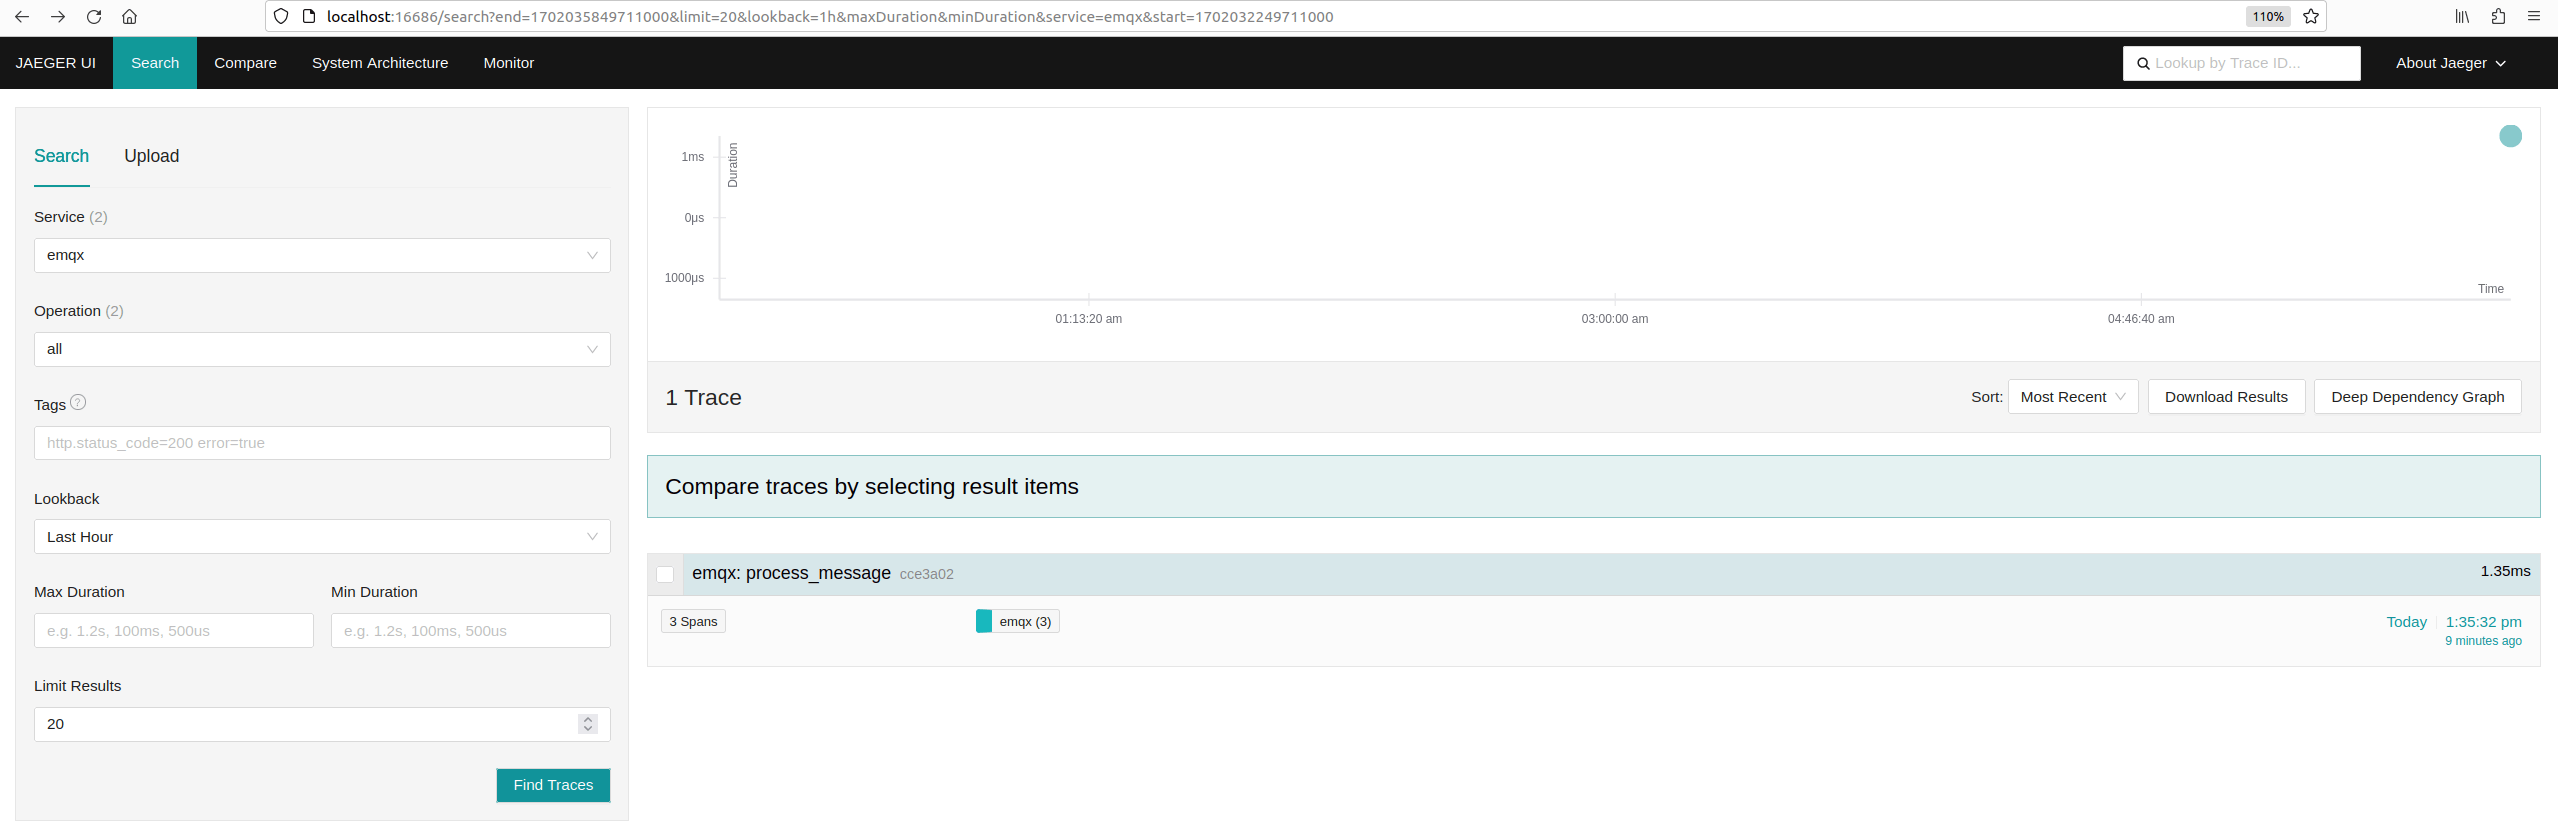Click the Tags help question-mark icon

pos(78,403)
